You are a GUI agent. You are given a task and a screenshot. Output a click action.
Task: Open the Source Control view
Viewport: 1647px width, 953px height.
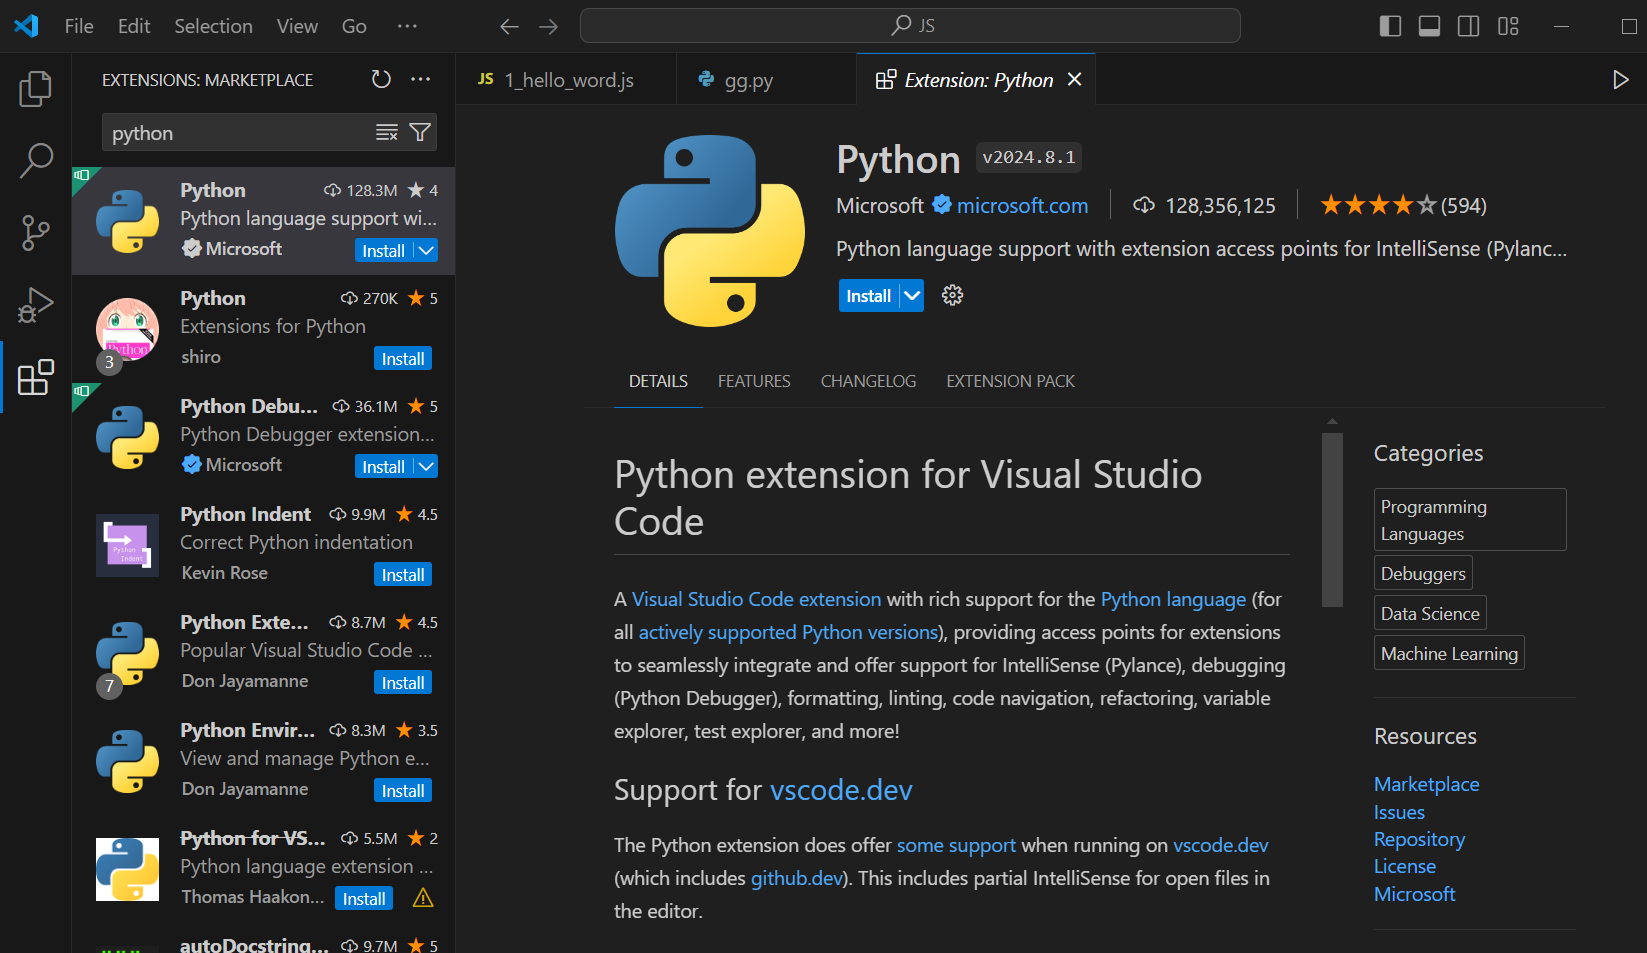pyautogui.click(x=35, y=232)
